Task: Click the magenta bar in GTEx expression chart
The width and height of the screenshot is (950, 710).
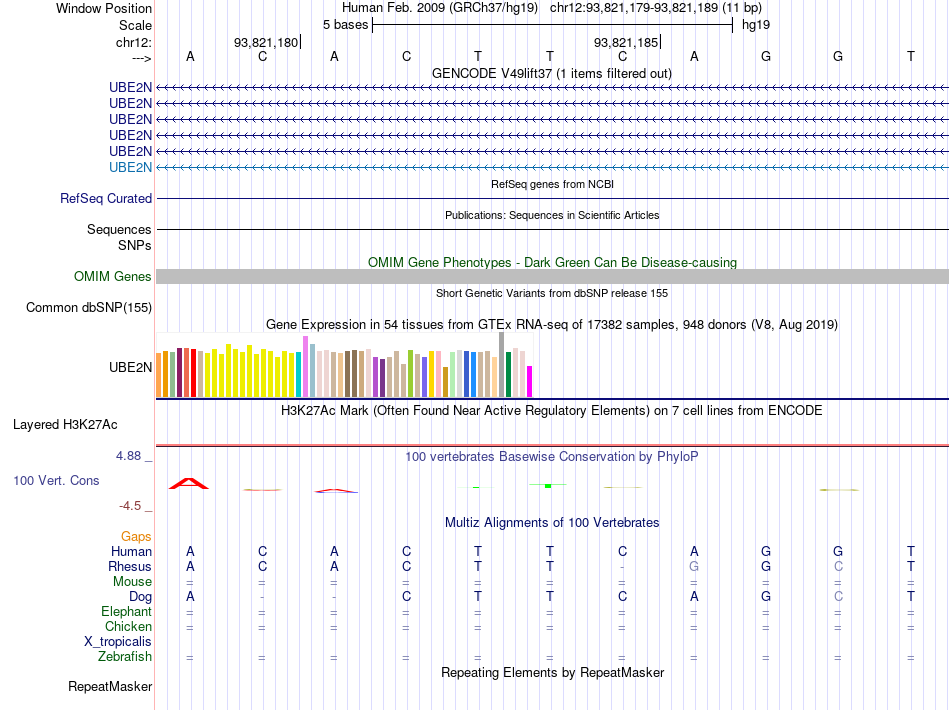Action: 530,382
